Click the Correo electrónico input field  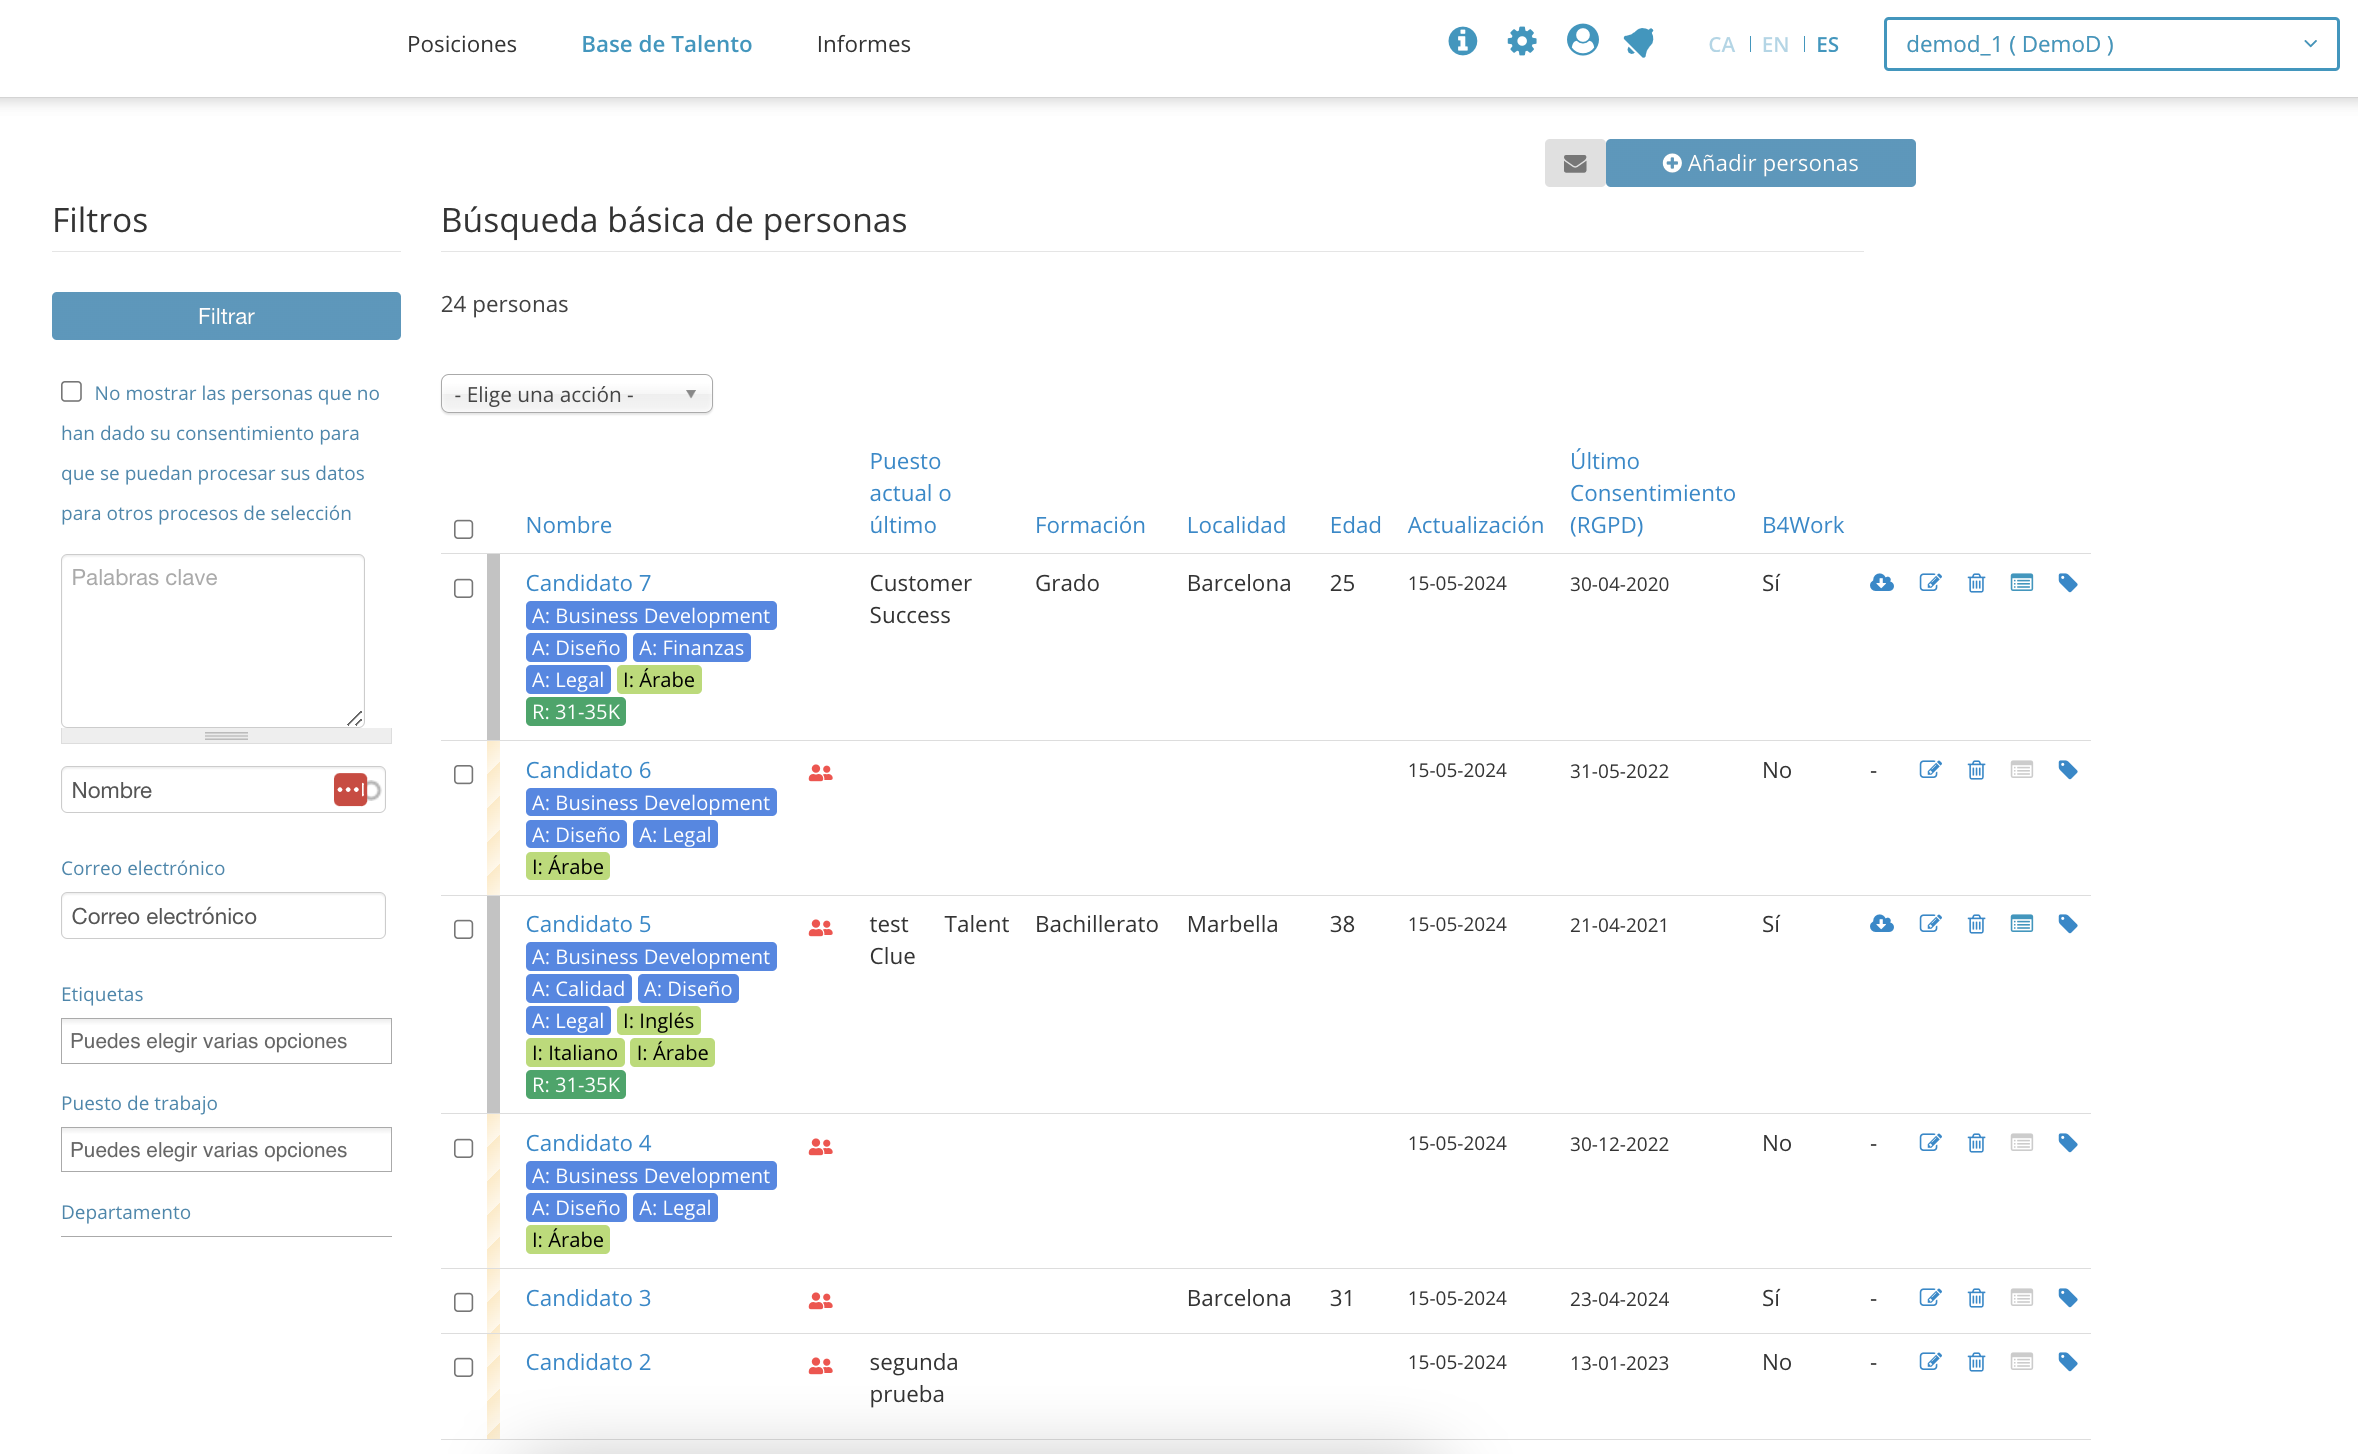tap(223, 916)
